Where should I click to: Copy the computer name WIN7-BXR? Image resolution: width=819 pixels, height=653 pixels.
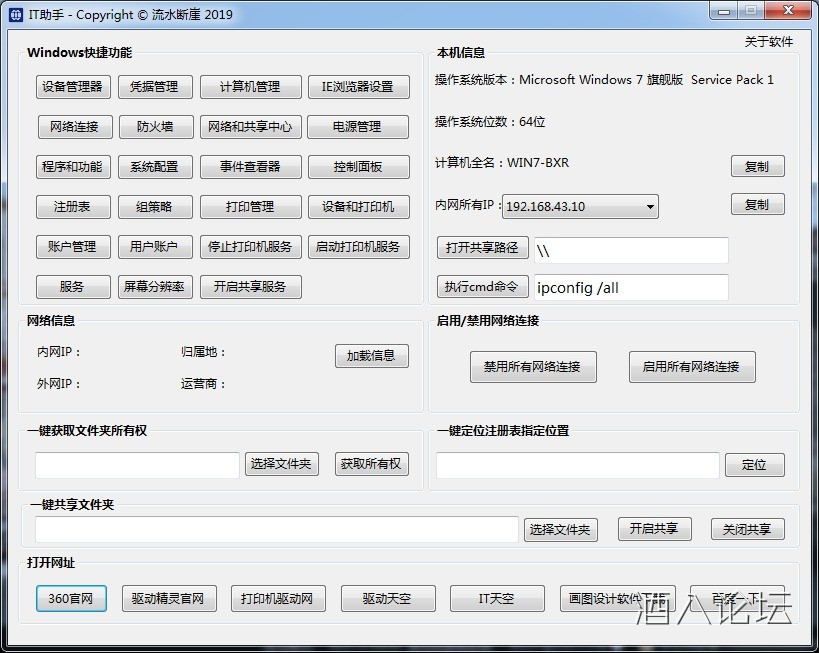(757, 167)
